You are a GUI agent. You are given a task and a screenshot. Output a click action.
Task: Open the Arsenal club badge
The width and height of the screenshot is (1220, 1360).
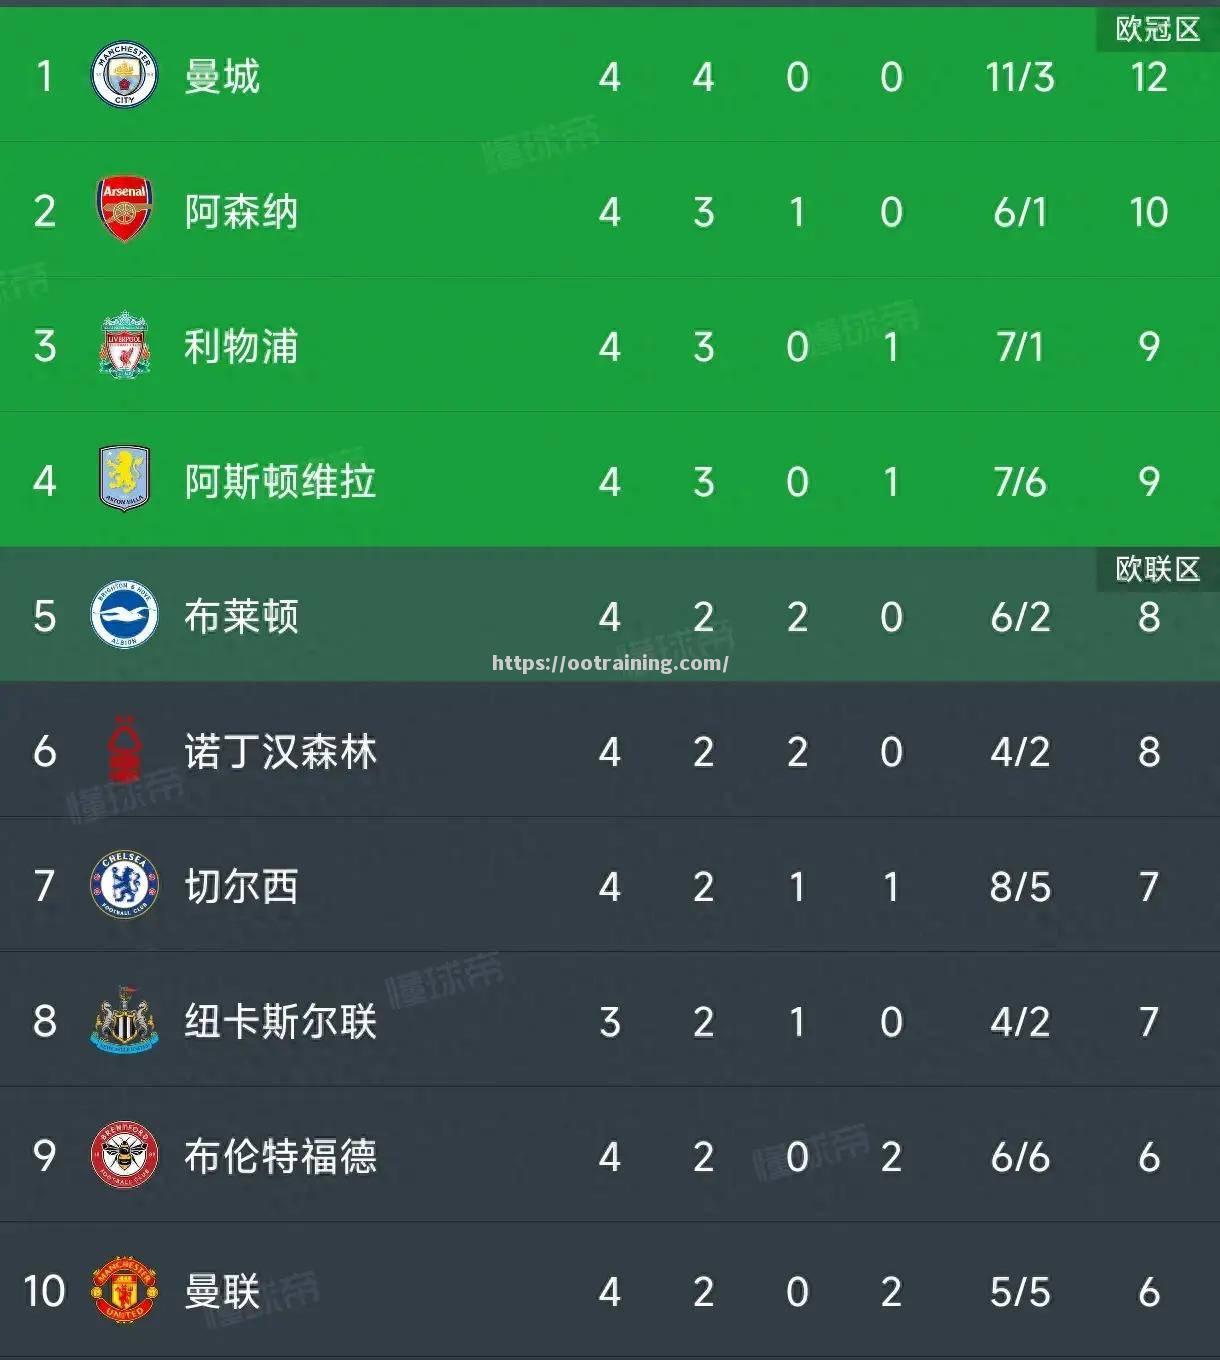pyautogui.click(x=125, y=210)
